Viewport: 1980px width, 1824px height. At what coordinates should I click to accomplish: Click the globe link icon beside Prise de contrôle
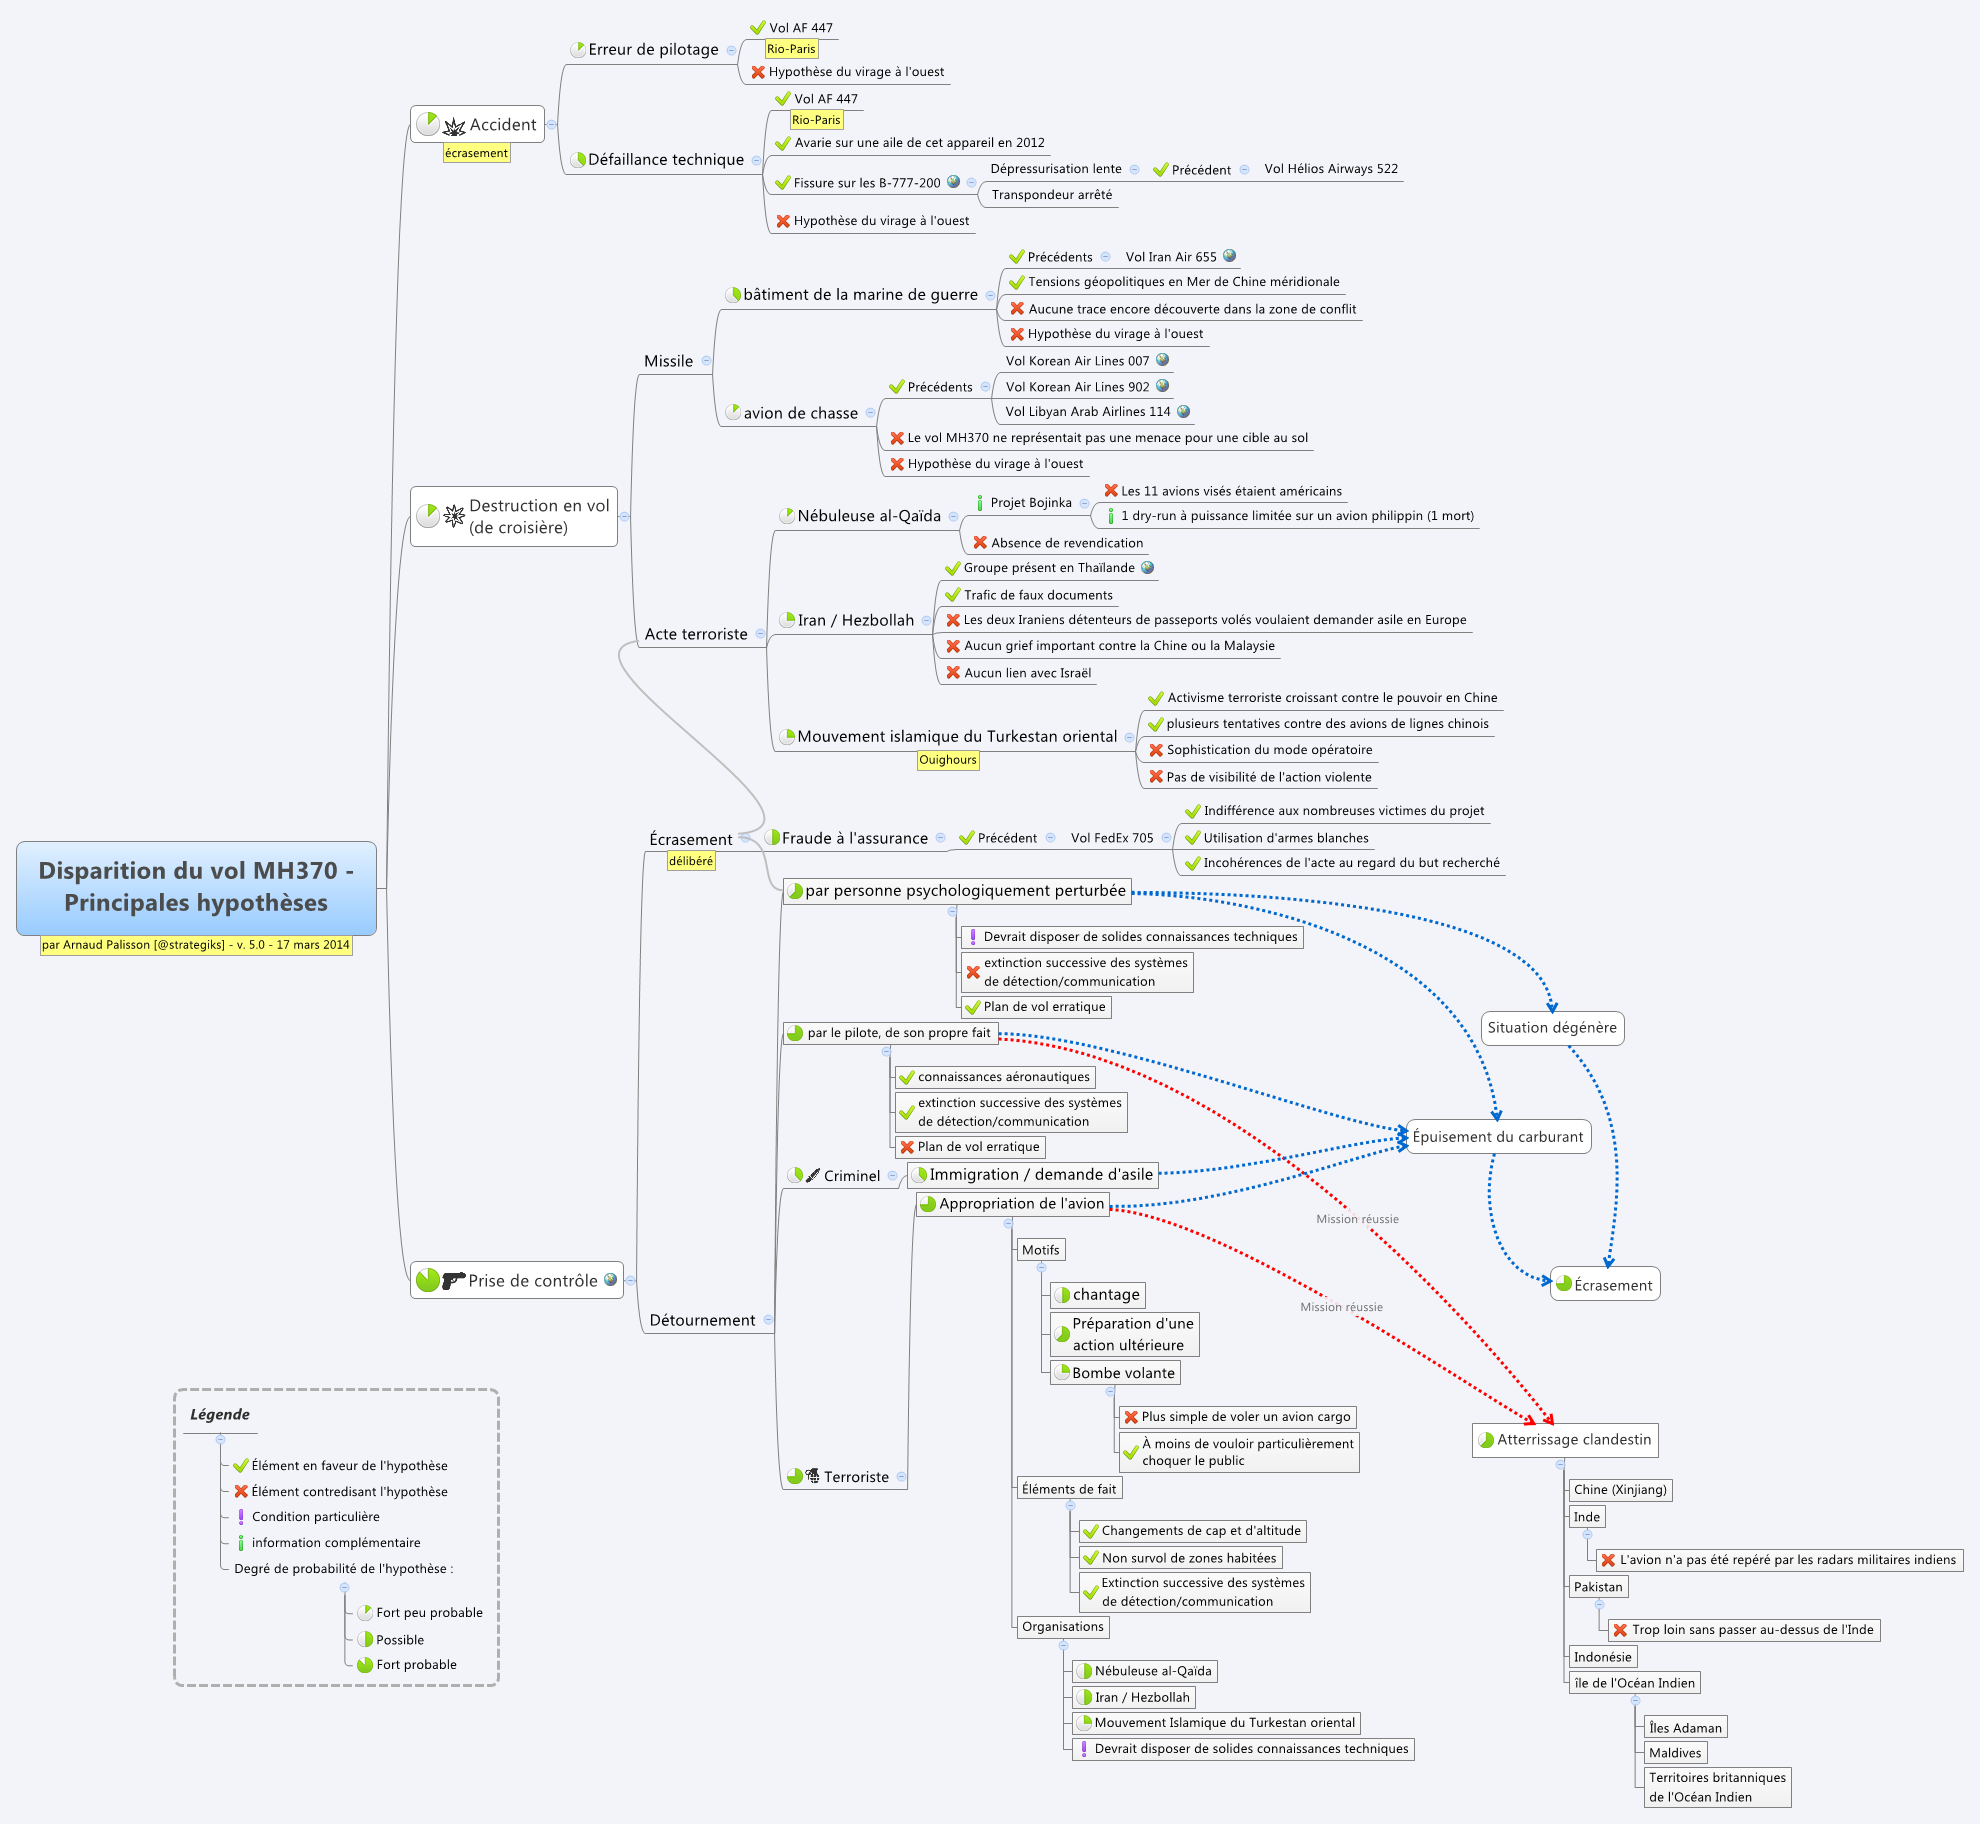610,1279
